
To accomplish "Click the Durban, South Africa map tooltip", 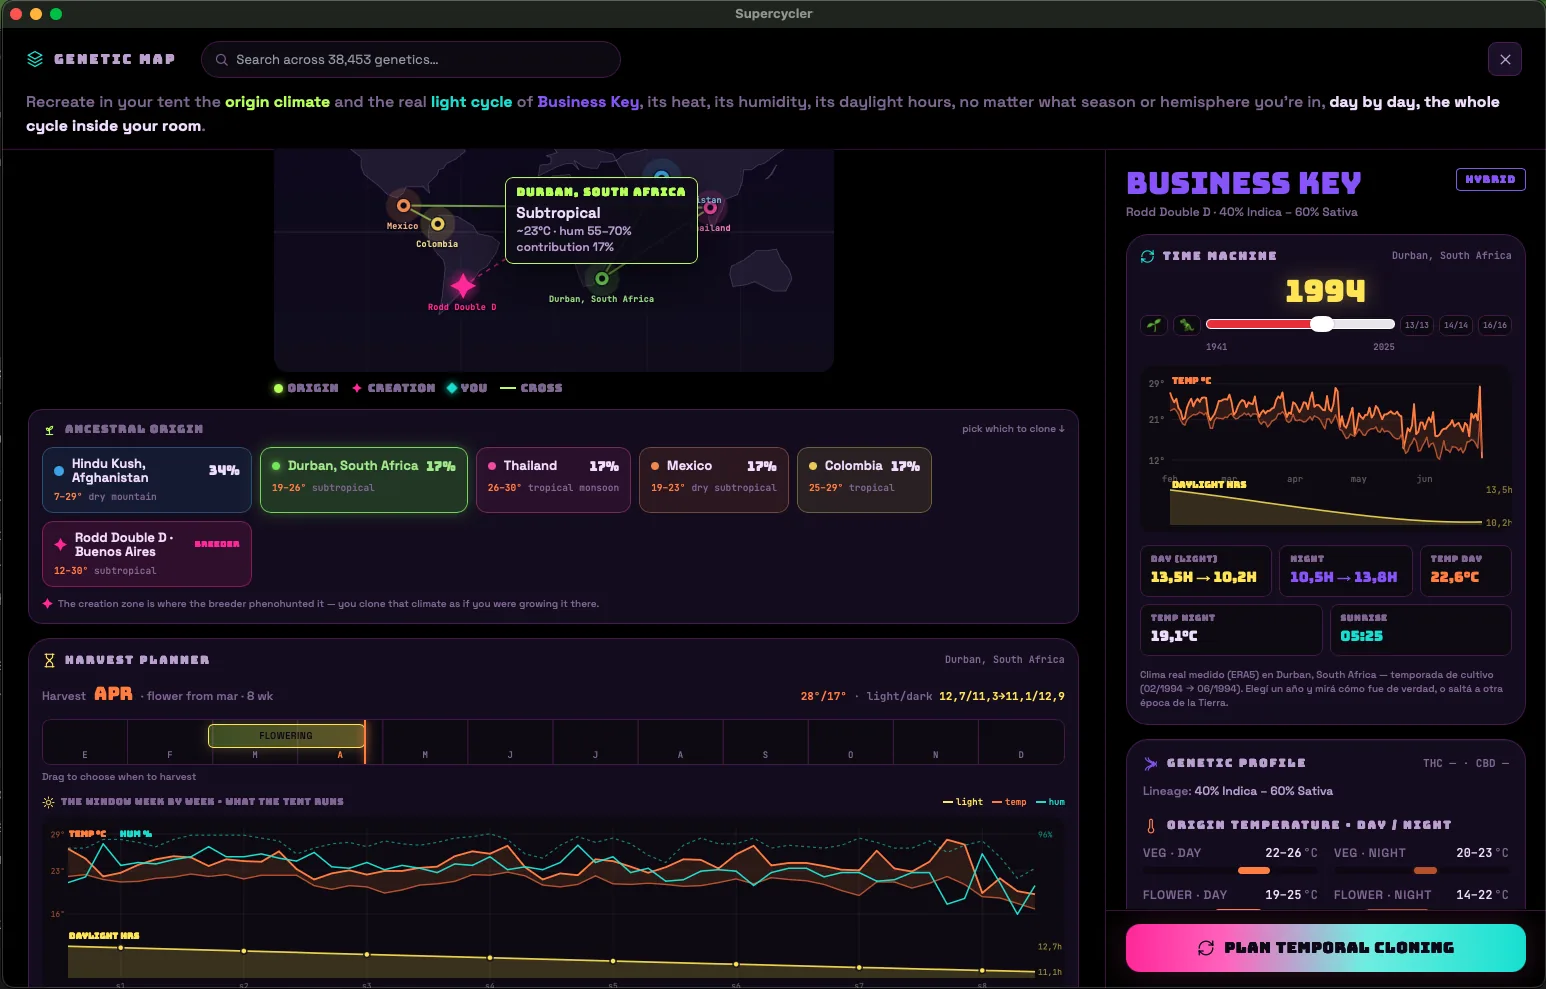I will 601,221.
